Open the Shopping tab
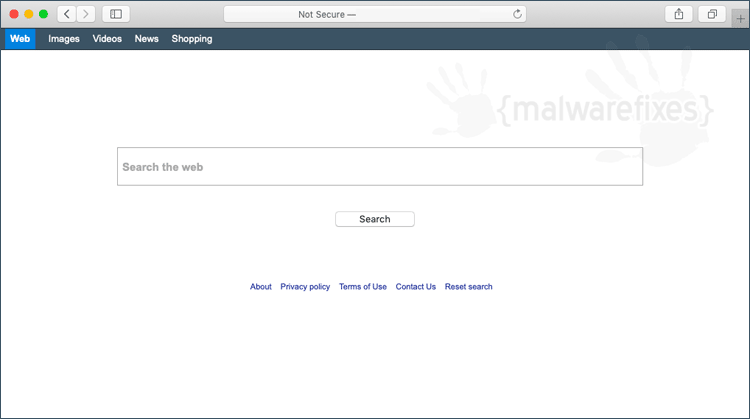Screen dimensions: 750x419 pyautogui.click(x=192, y=39)
